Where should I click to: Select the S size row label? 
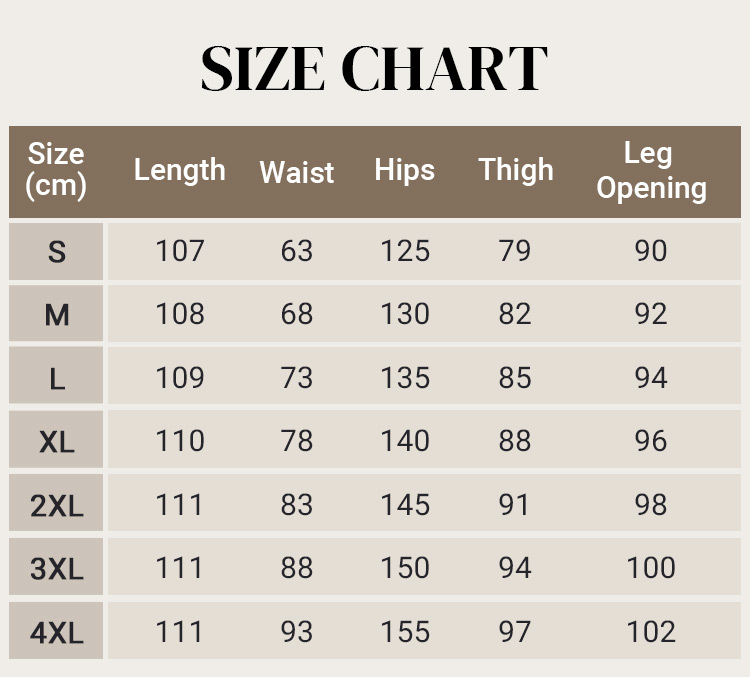(x=57, y=252)
